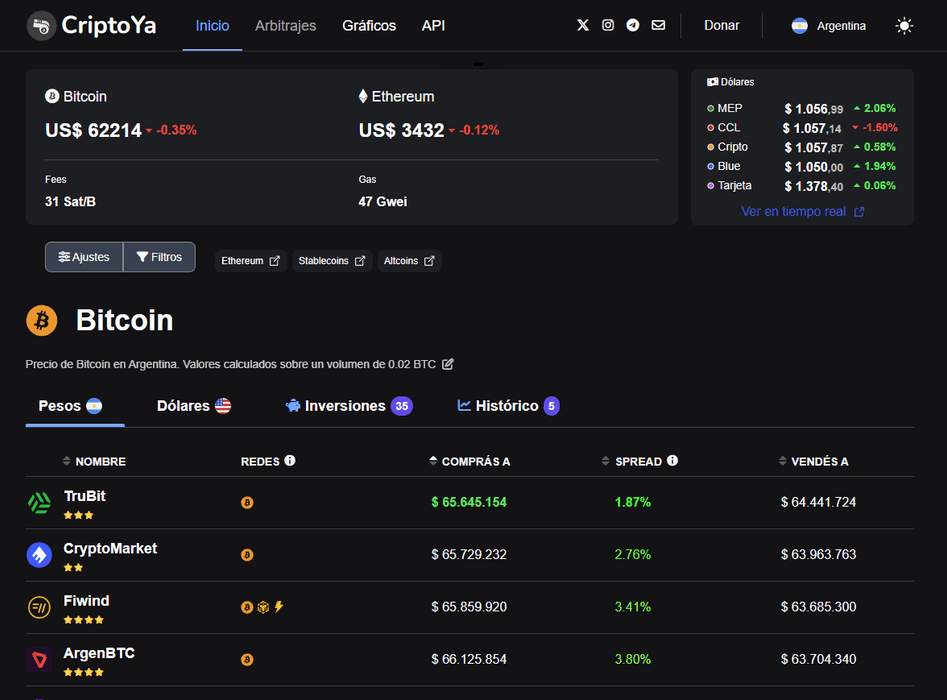Click Lightning network icon in Fiwind row
The width and height of the screenshot is (947, 700).
pos(279,607)
